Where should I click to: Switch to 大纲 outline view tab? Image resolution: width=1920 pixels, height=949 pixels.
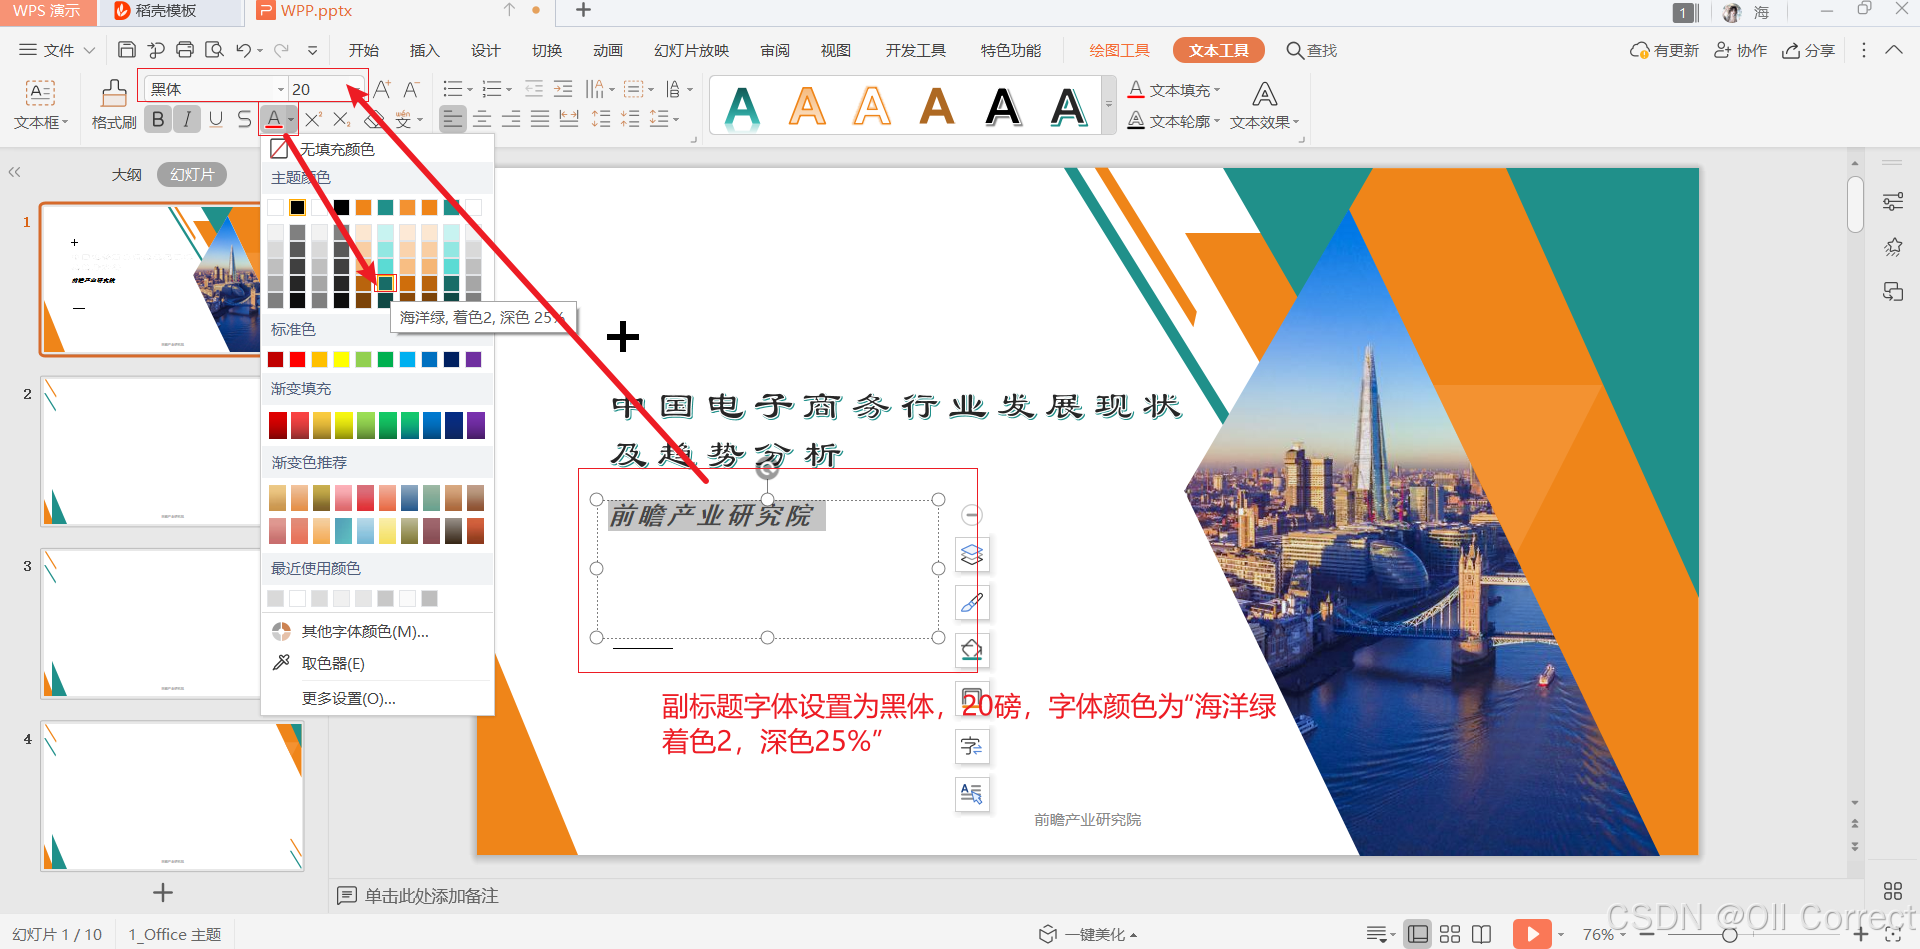click(x=126, y=174)
